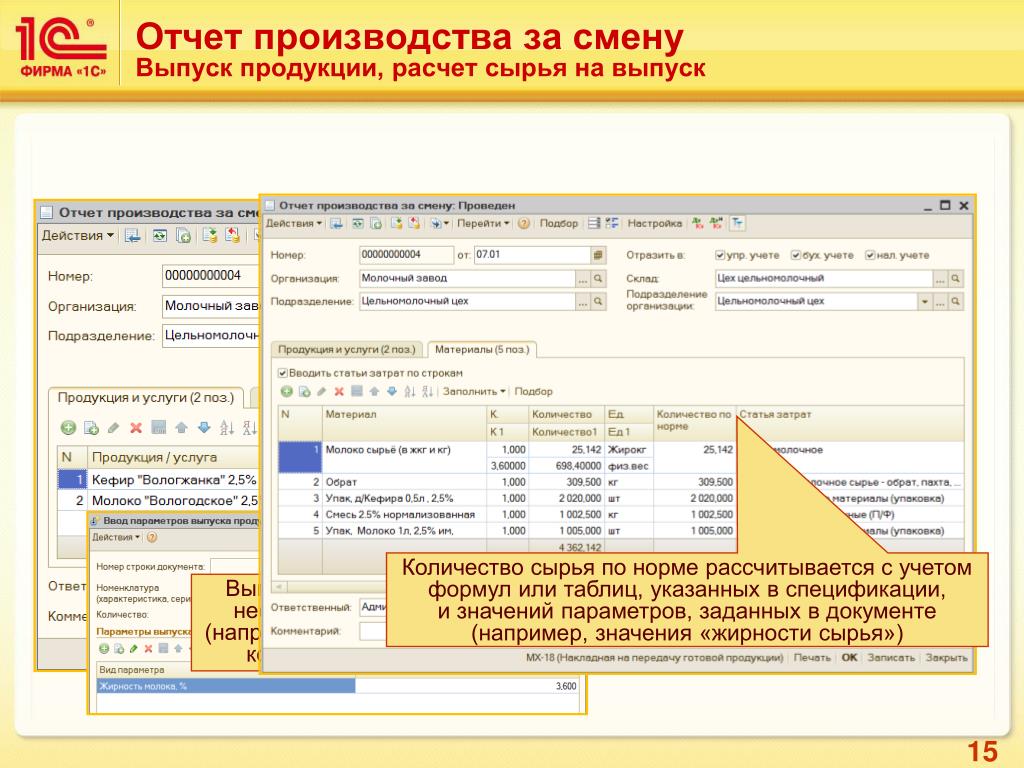Image resolution: width=1024 pixels, height=768 pixels.
Task: Click the help icon in Ввод параметров window
Action: pos(152,537)
